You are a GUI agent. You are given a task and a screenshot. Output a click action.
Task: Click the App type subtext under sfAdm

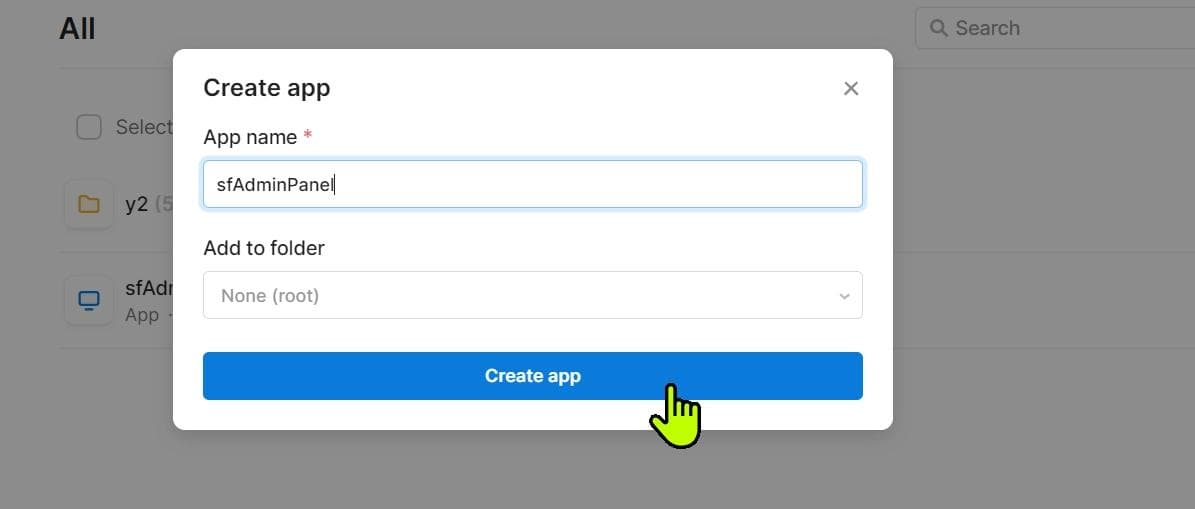point(142,315)
